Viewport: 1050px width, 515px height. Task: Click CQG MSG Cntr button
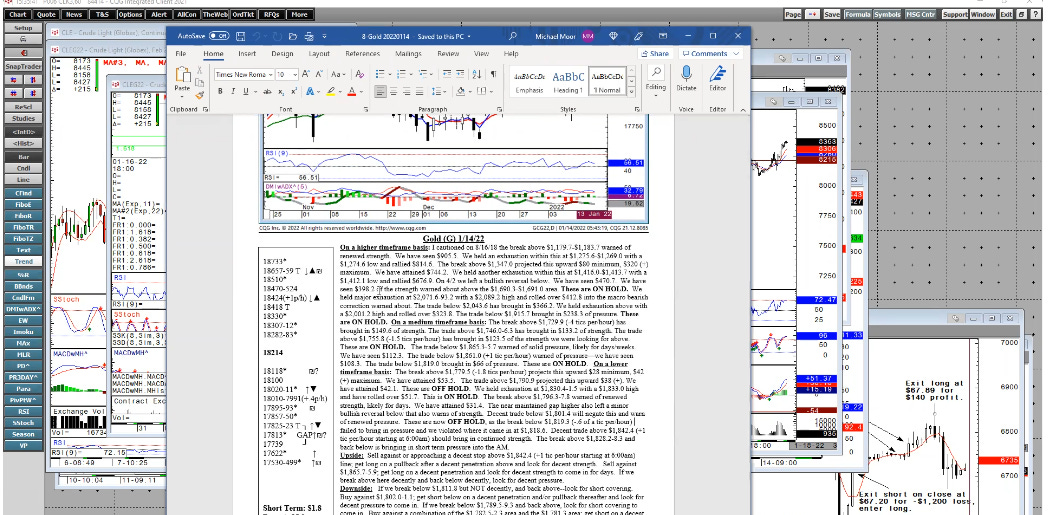coord(921,14)
